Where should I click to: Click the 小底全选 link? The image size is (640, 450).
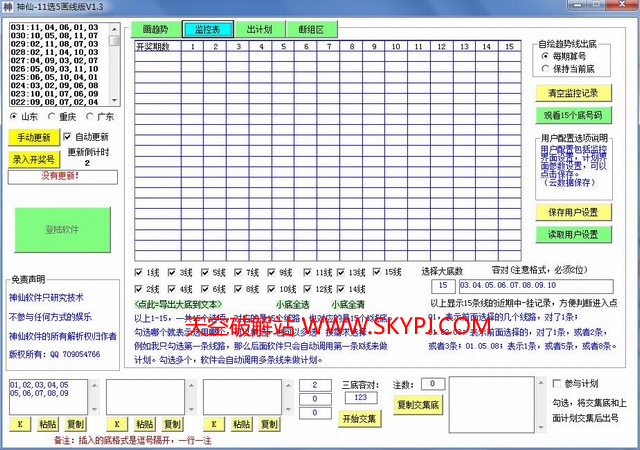tap(294, 305)
